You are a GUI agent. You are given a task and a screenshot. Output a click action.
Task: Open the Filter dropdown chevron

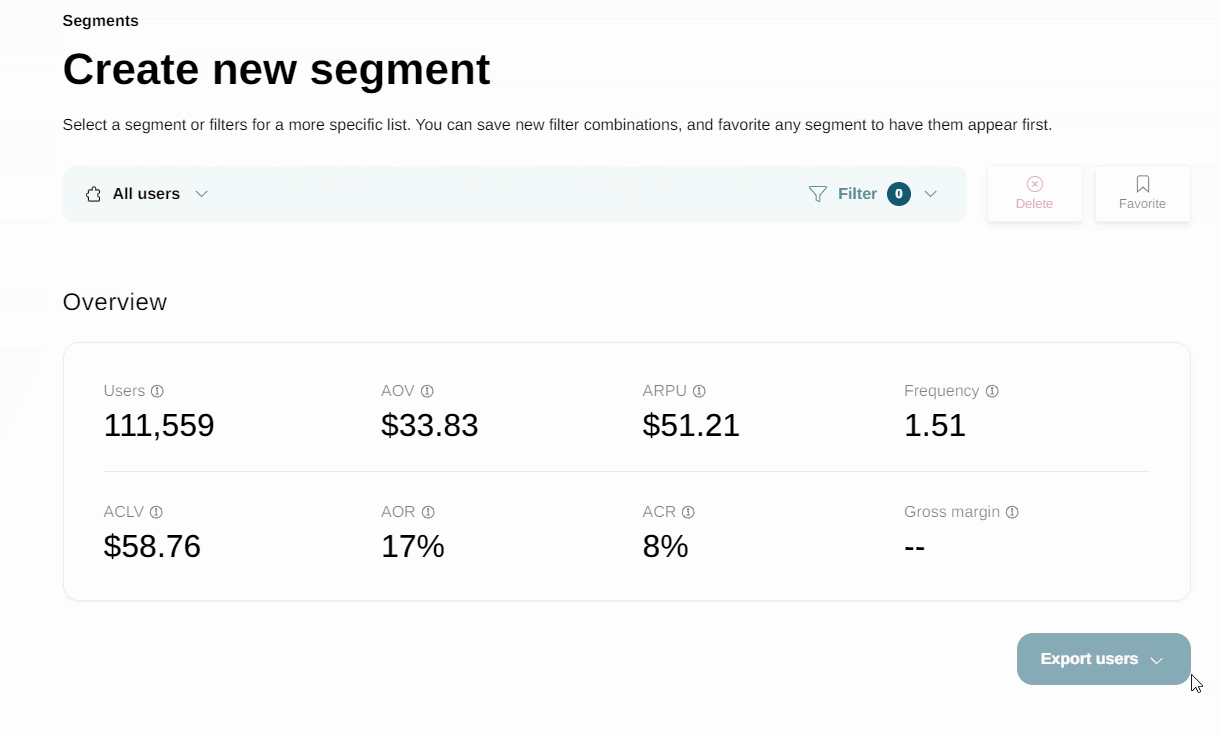coord(930,194)
